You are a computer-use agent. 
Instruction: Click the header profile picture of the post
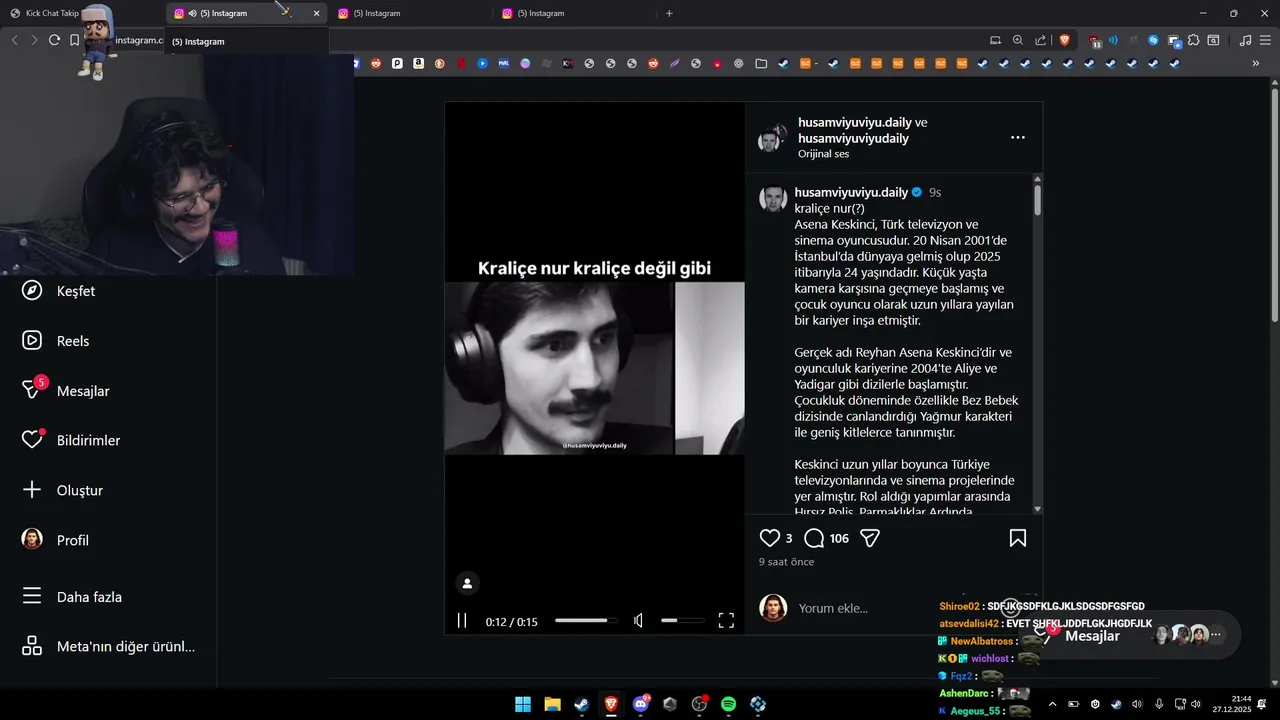pos(772,138)
